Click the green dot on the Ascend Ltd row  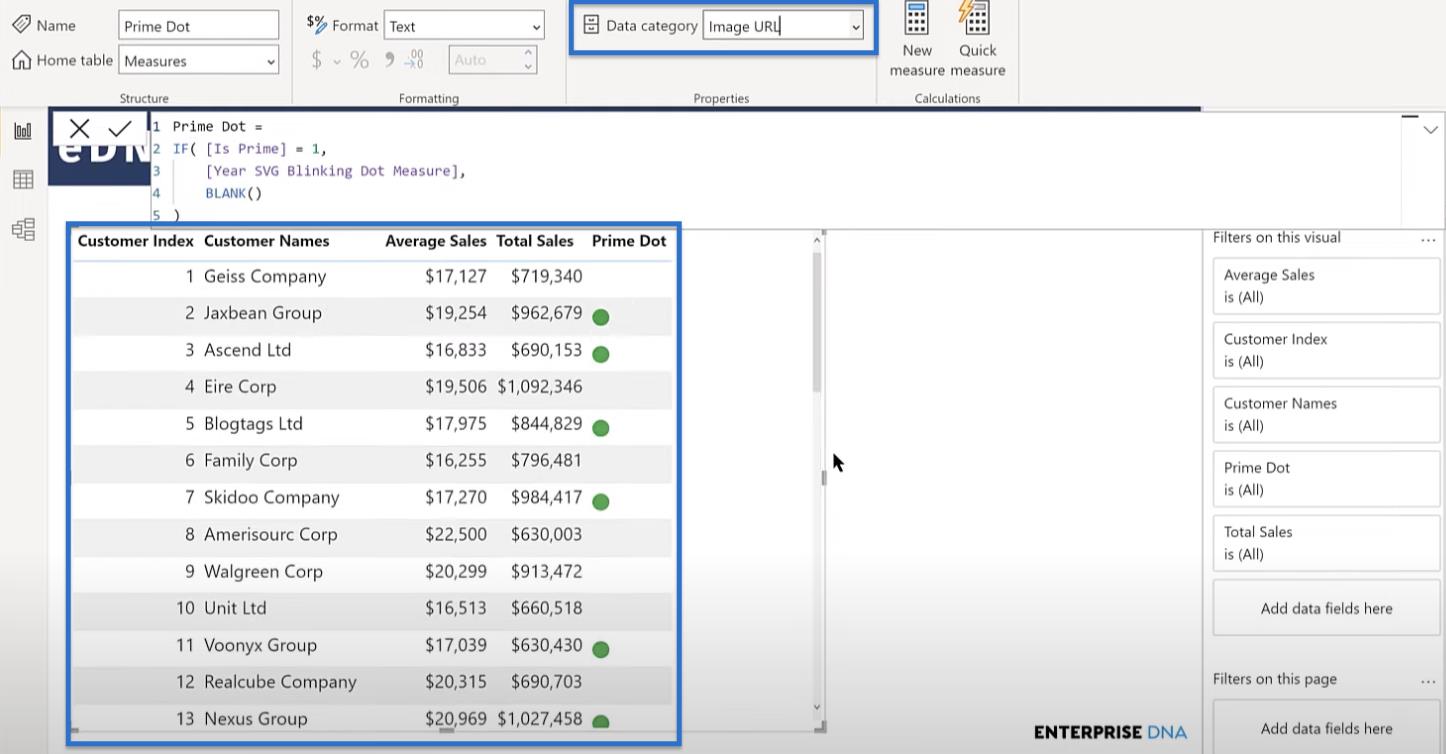[x=601, y=354]
